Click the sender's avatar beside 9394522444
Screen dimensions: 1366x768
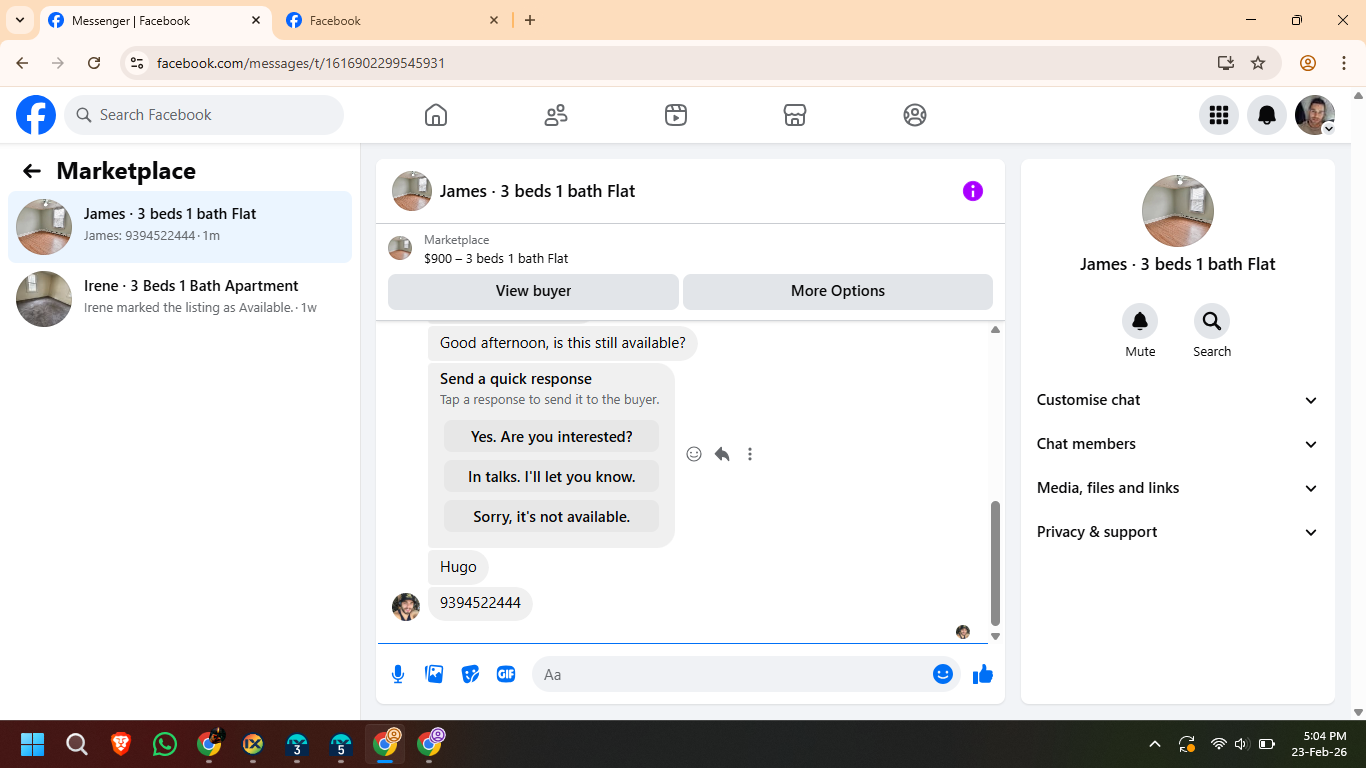point(406,607)
